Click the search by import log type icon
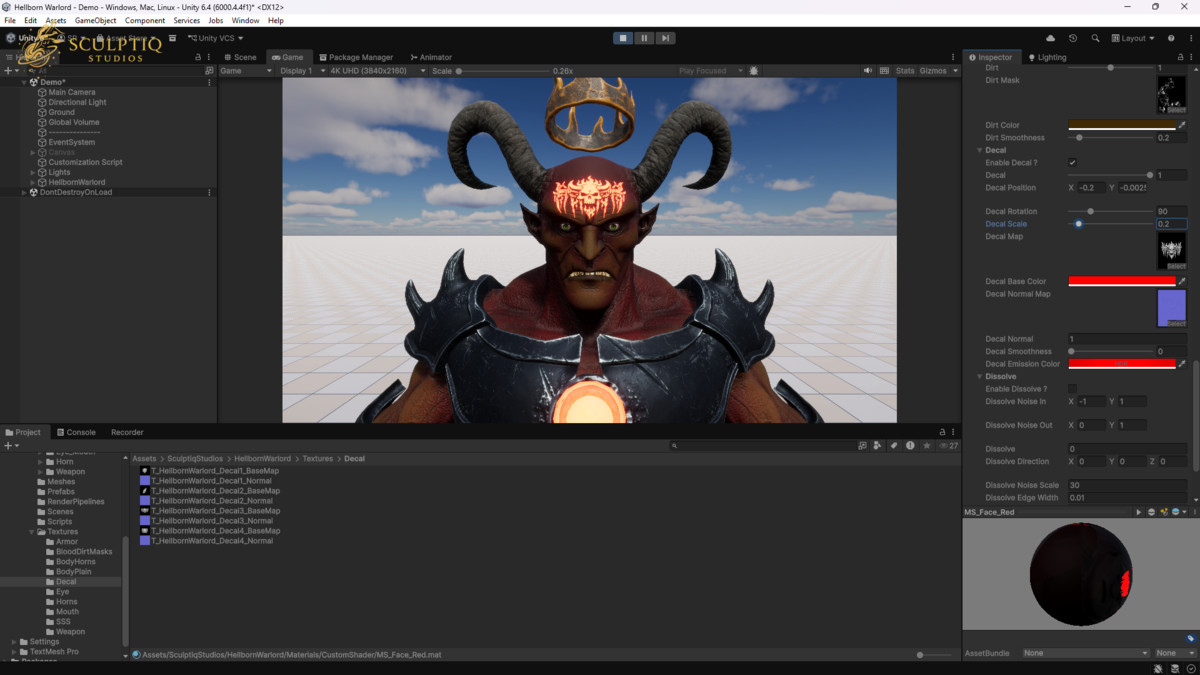1200x675 pixels. click(x=910, y=445)
